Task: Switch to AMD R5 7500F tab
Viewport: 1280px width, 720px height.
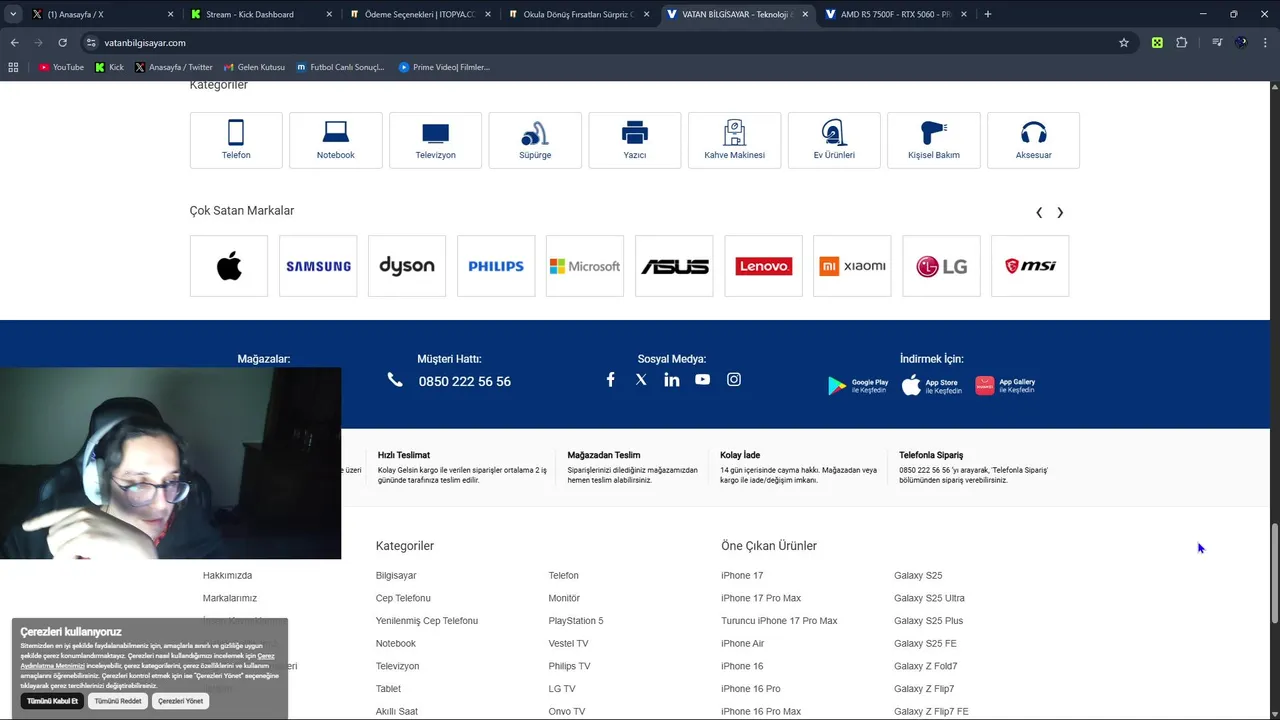Action: 895,14
